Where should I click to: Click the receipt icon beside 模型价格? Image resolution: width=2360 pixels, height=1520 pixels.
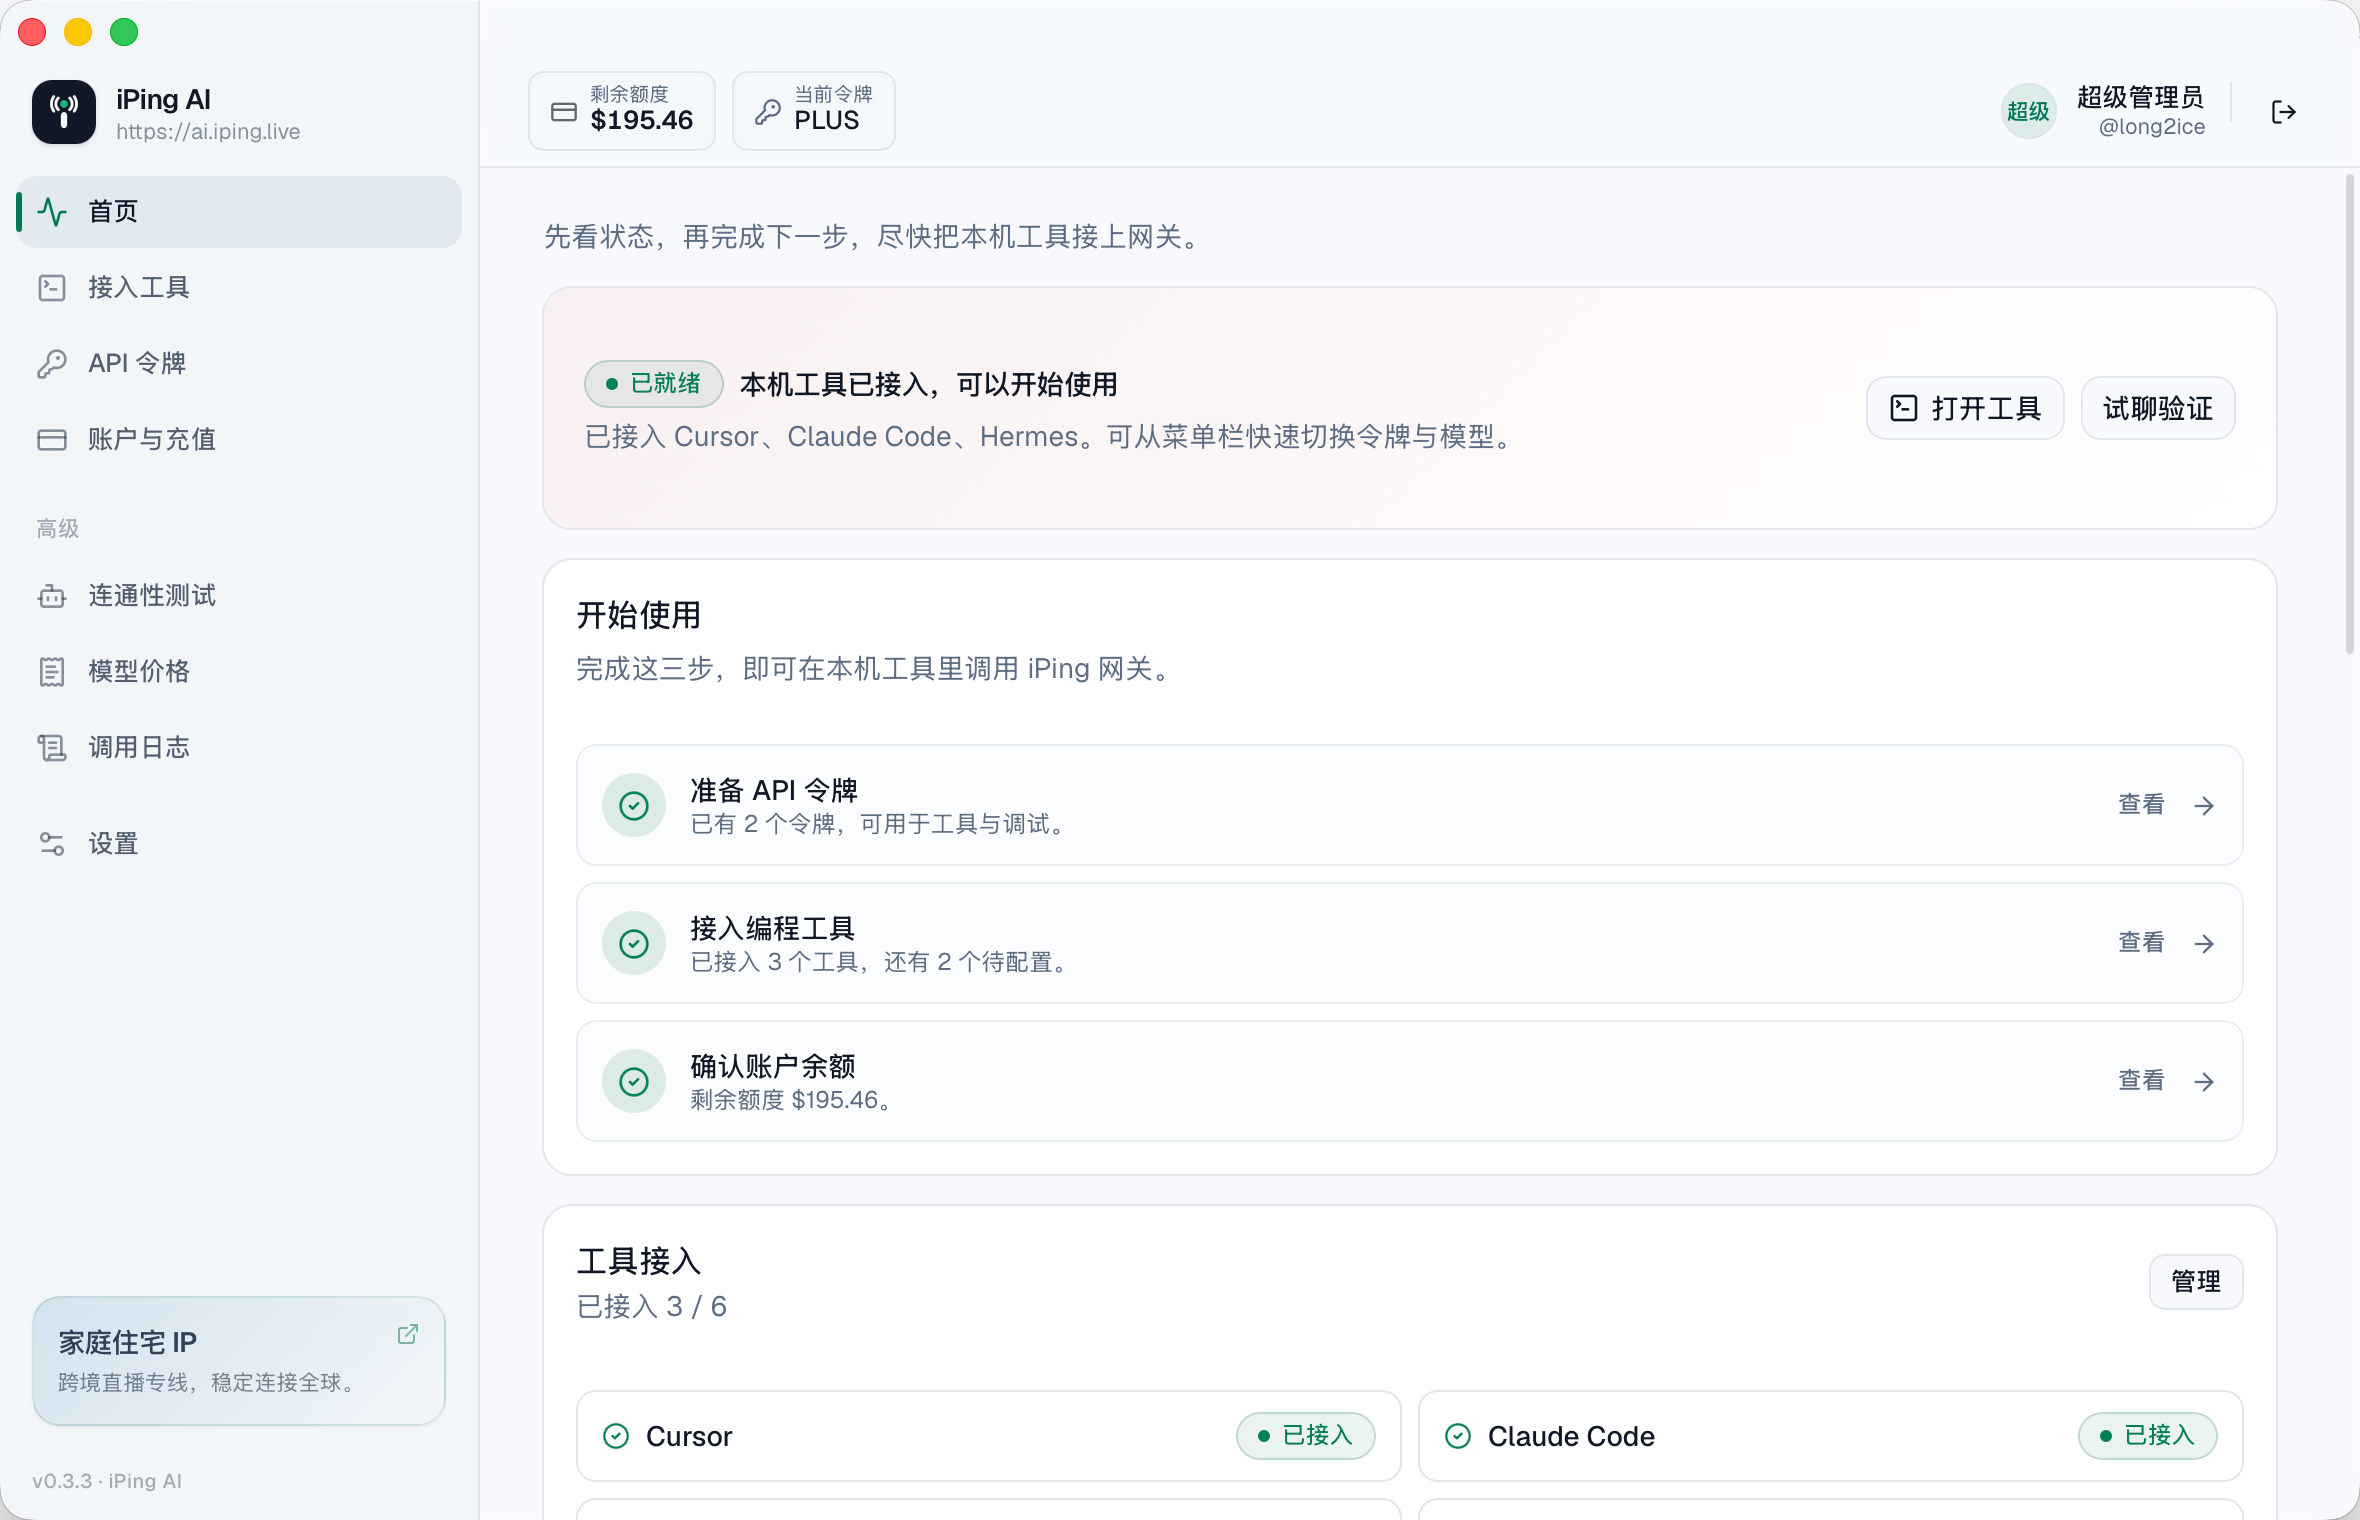pyautogui.click(x=52, y=672)
